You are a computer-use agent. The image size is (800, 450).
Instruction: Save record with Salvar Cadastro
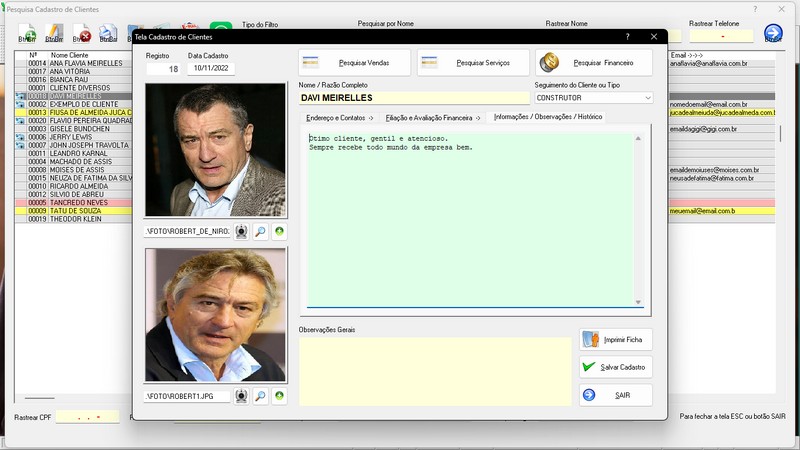pos(616,367)
